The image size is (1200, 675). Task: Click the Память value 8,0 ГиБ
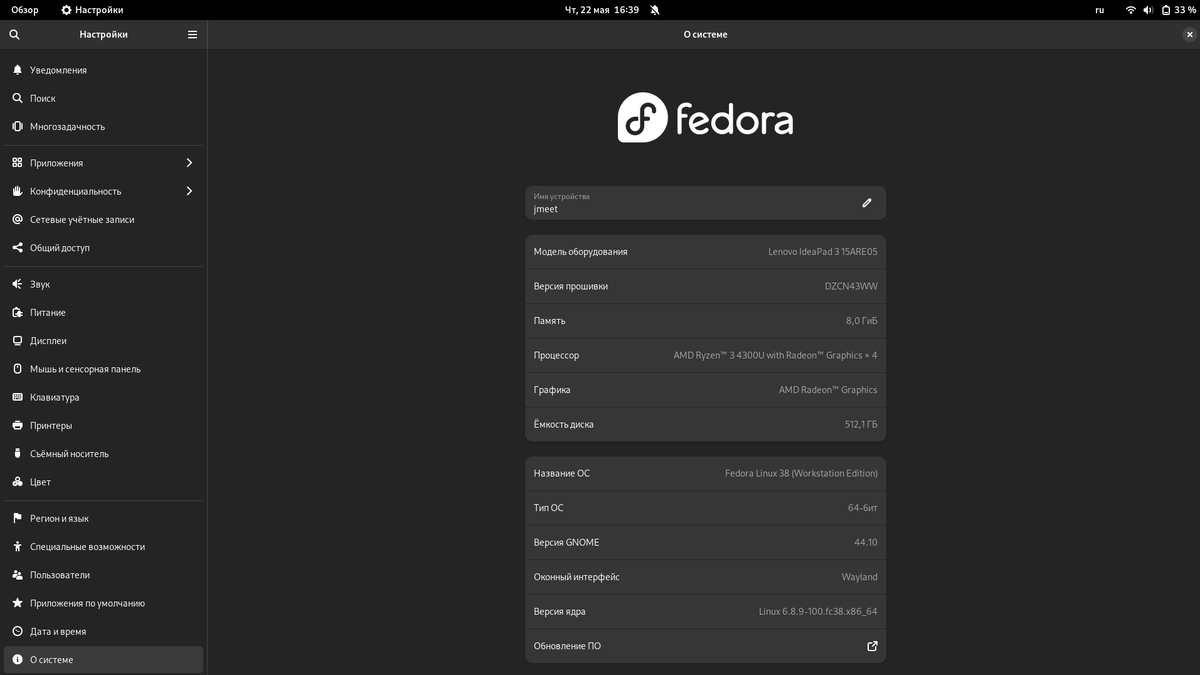pos(862,321)
